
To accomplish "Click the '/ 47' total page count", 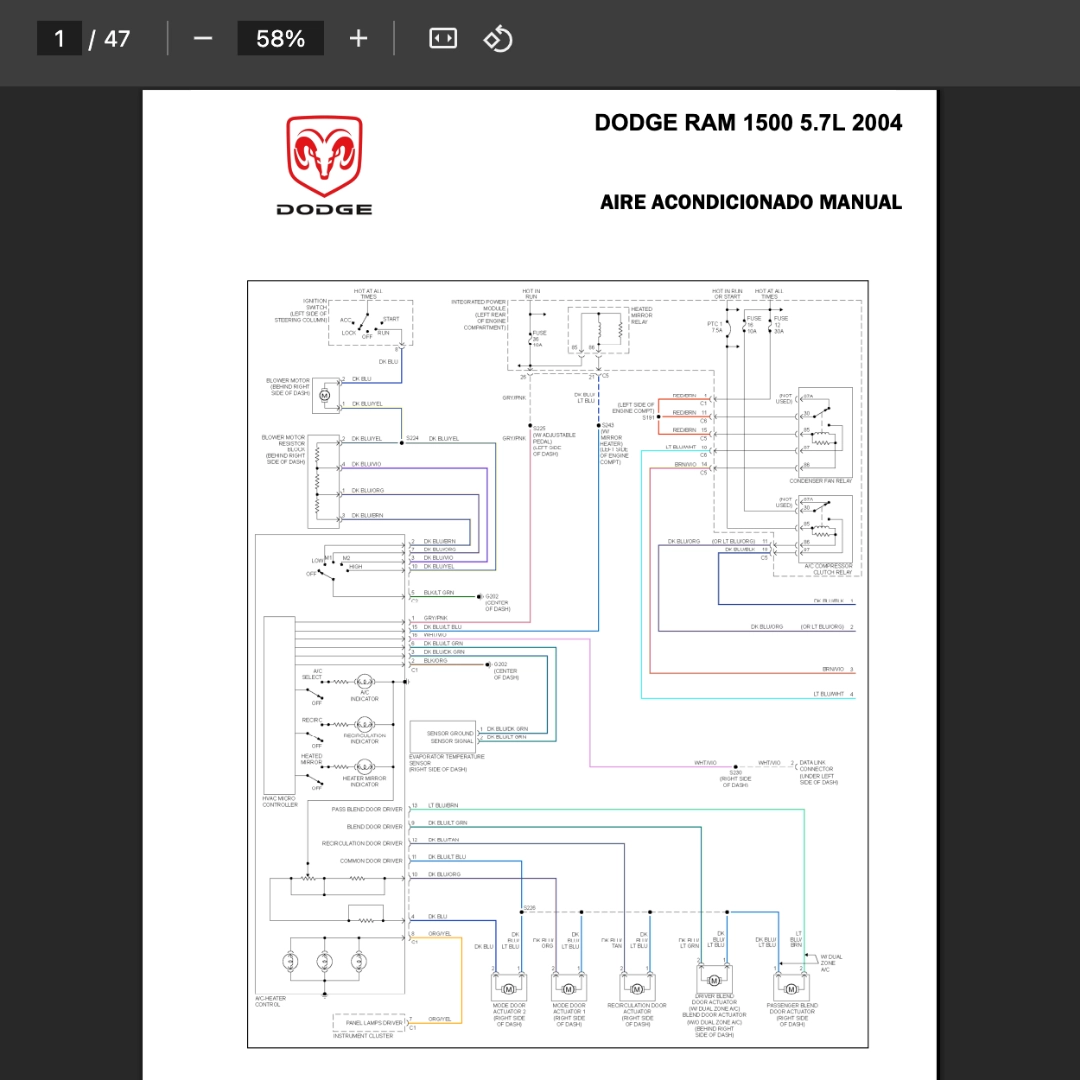I will (x=110, y=39).
